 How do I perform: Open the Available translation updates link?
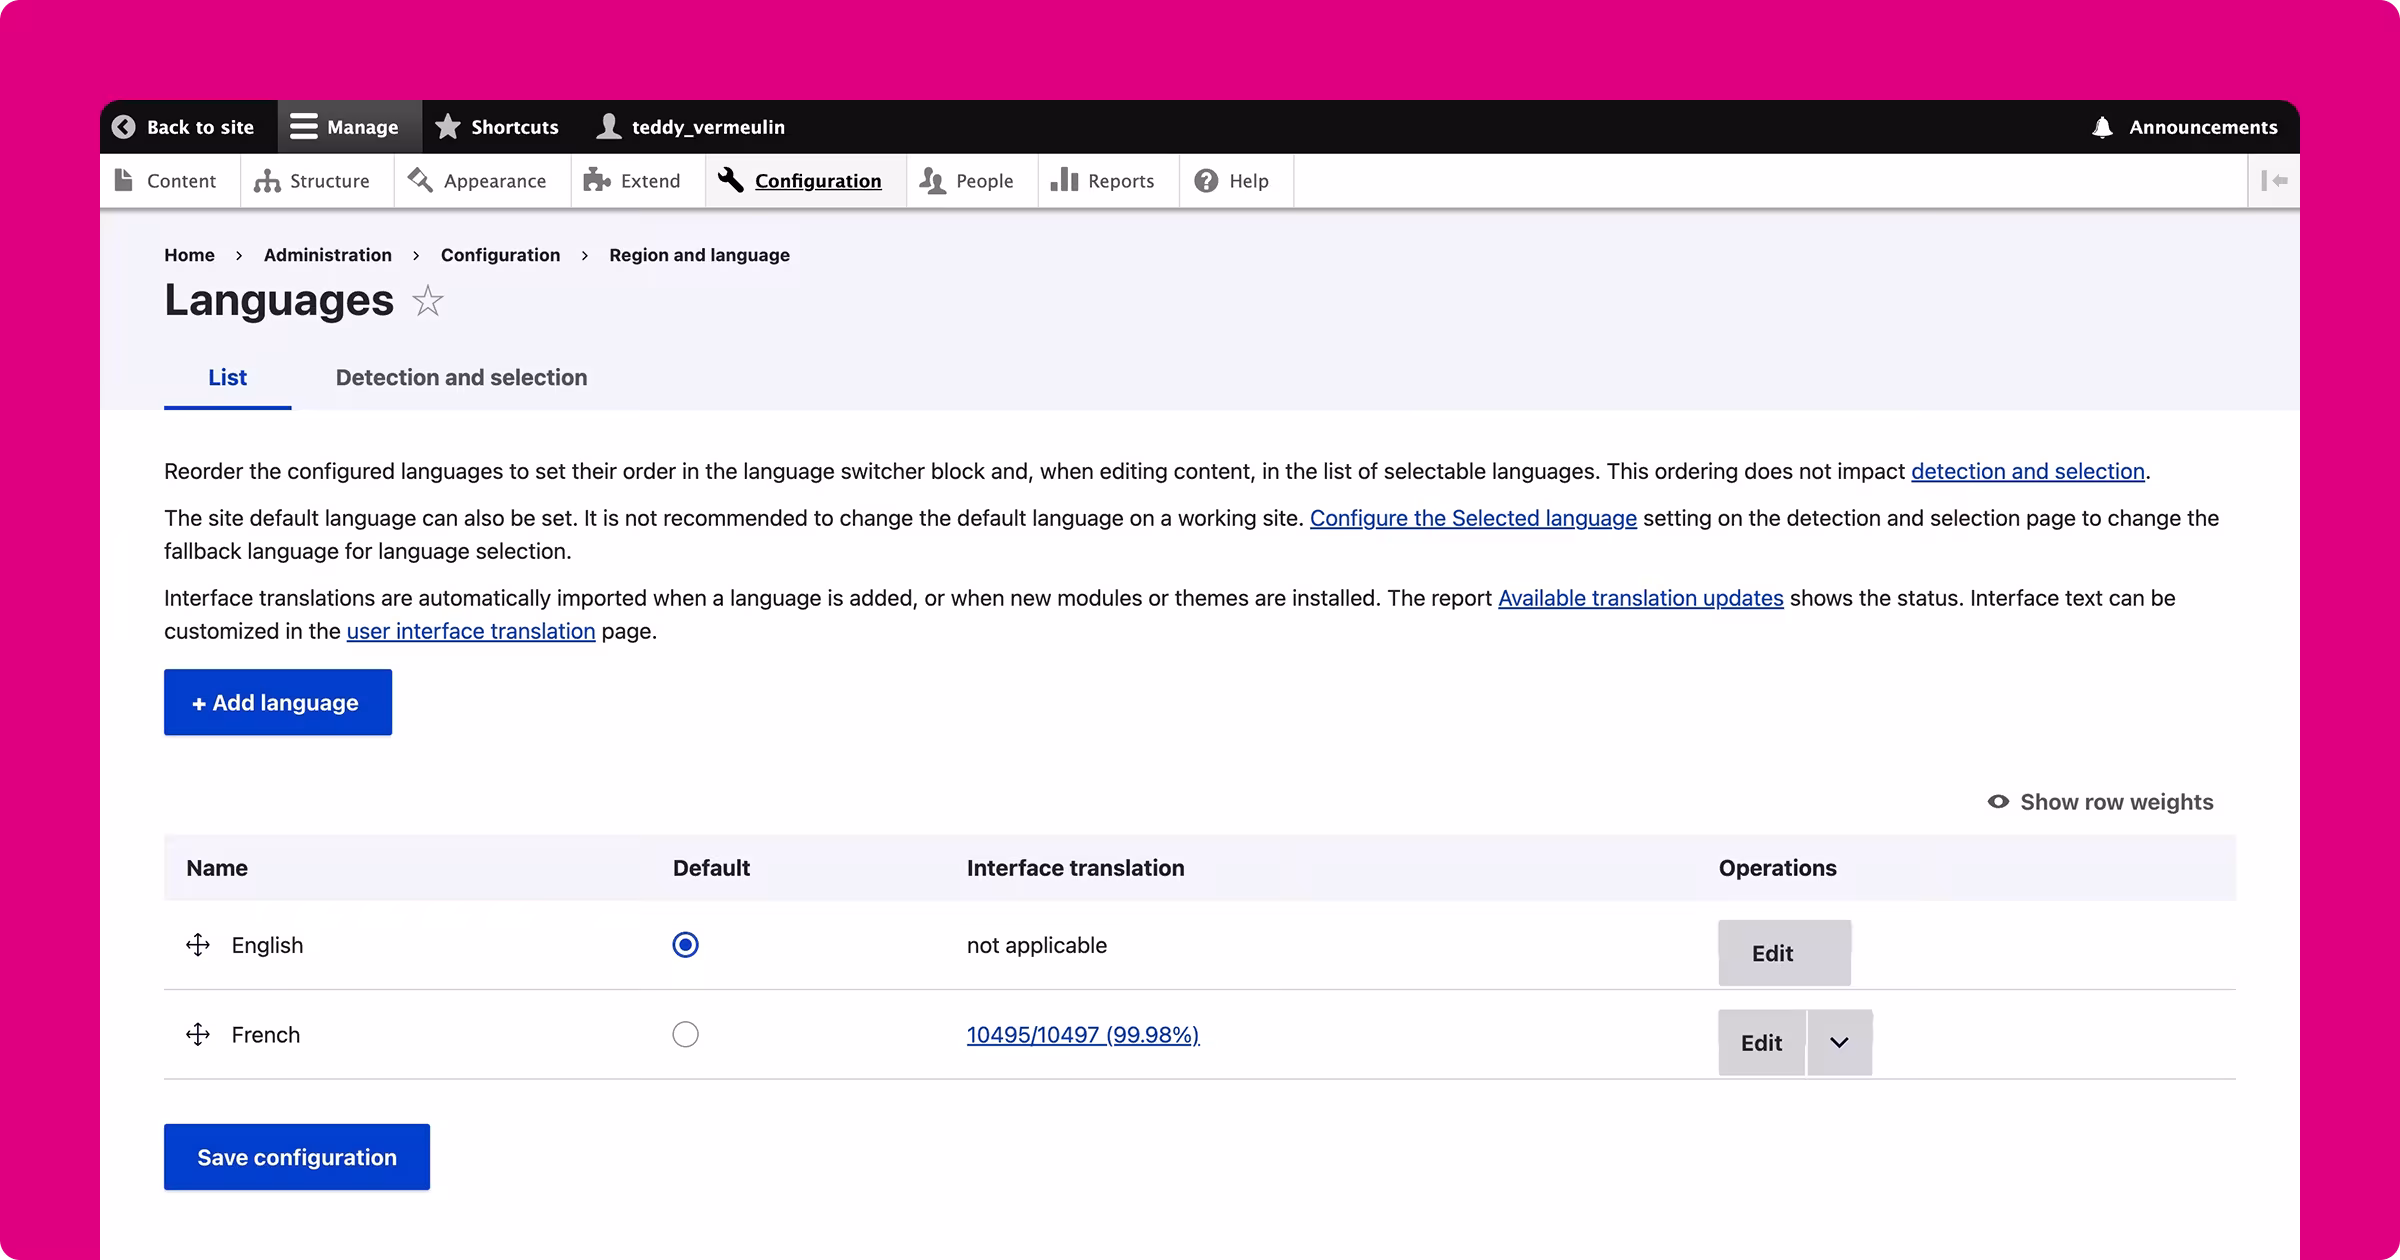1639,597
